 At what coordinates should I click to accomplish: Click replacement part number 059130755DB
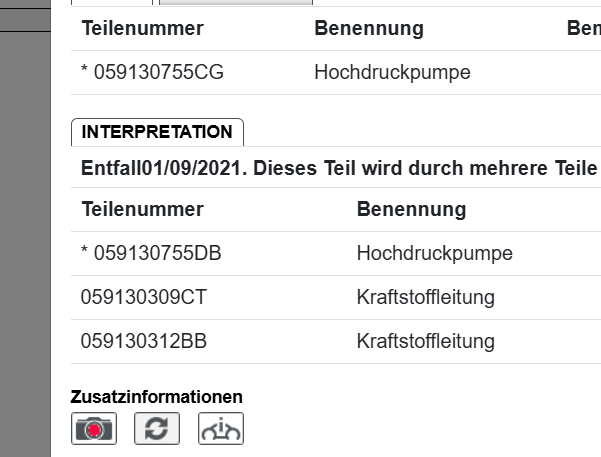[x=151, y=254]
